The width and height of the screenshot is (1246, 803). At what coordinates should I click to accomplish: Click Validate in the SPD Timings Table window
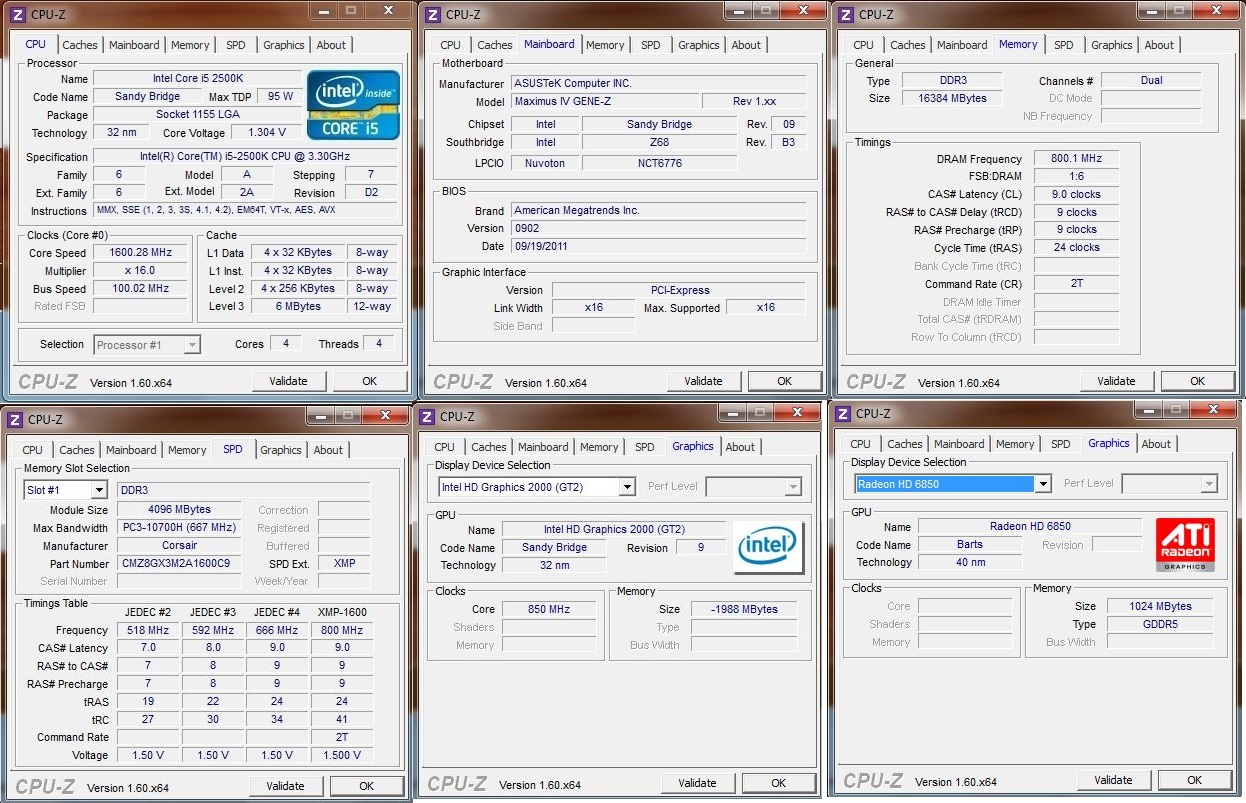tap(285, 786)
